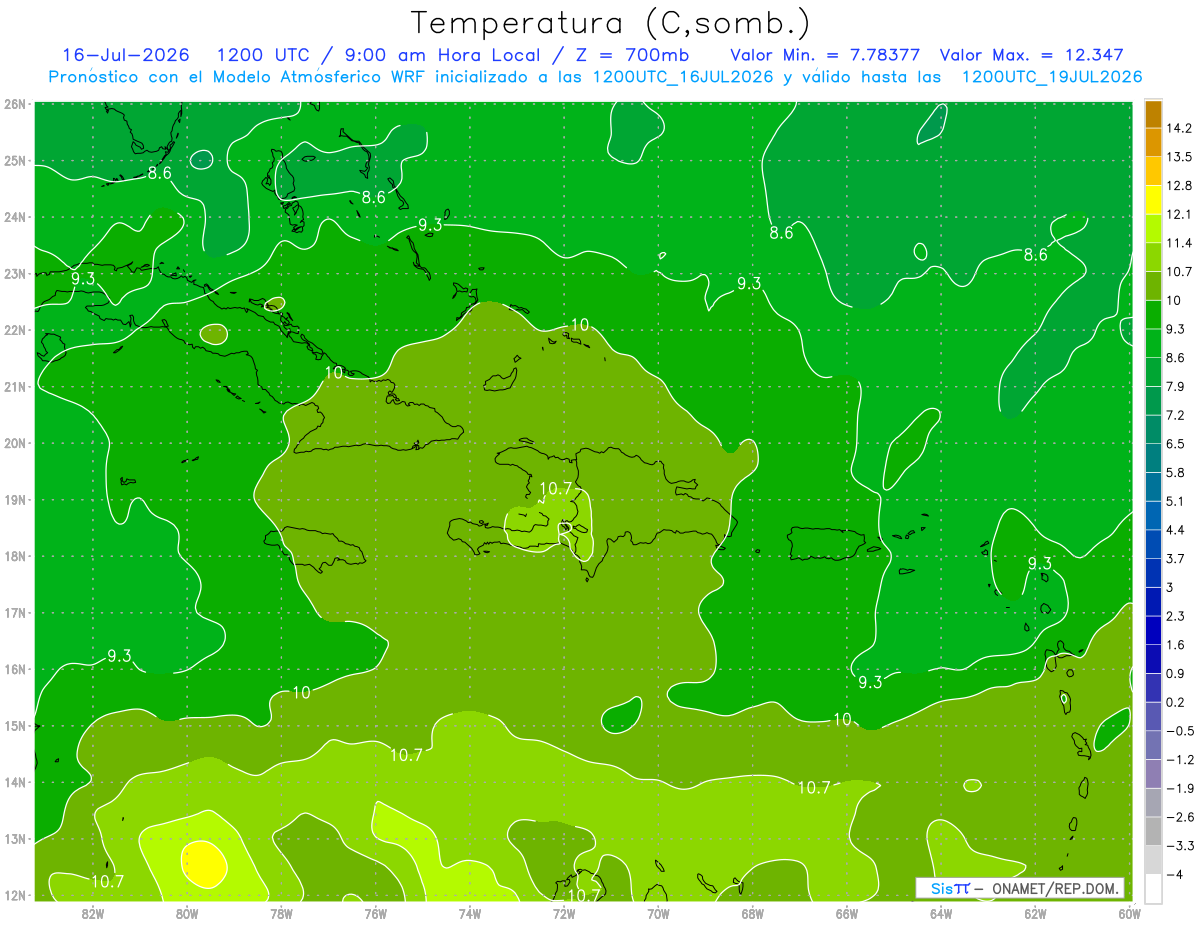This screenshot has width=1200, height=927.
Task: Click the '7.9' colorbar legend value
Action: [x=1176, y=386]
